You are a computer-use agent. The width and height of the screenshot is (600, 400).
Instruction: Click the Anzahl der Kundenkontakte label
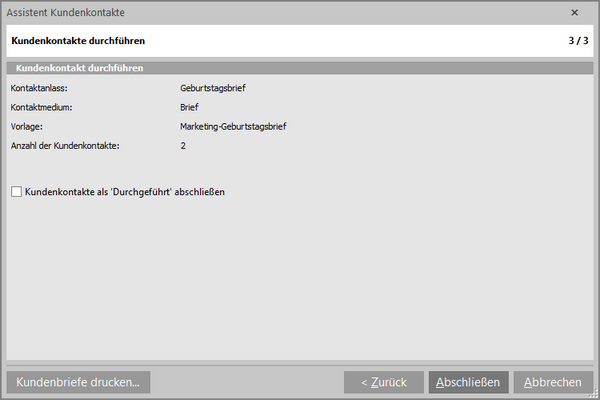[x=65, y=146]
